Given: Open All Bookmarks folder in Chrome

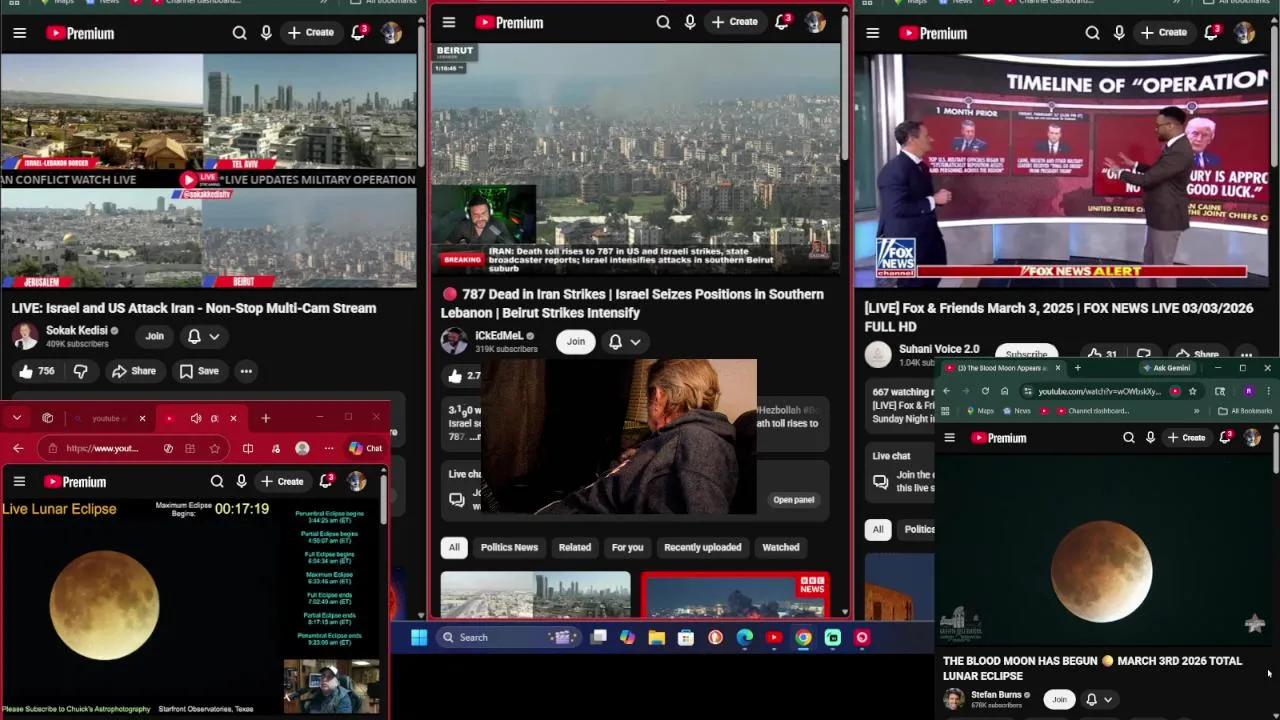Looking at the screenshot, I should (1245, 411).
